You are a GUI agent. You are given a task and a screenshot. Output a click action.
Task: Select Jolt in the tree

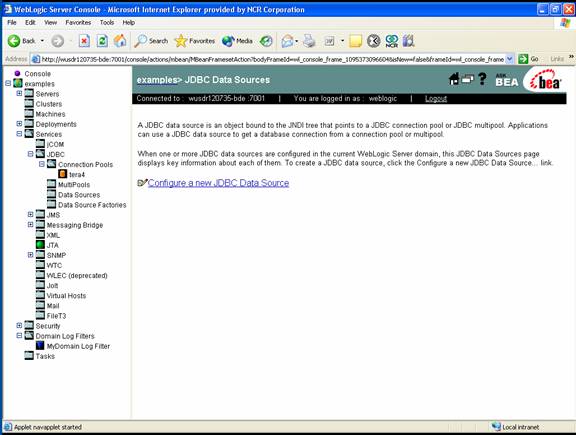53,285
